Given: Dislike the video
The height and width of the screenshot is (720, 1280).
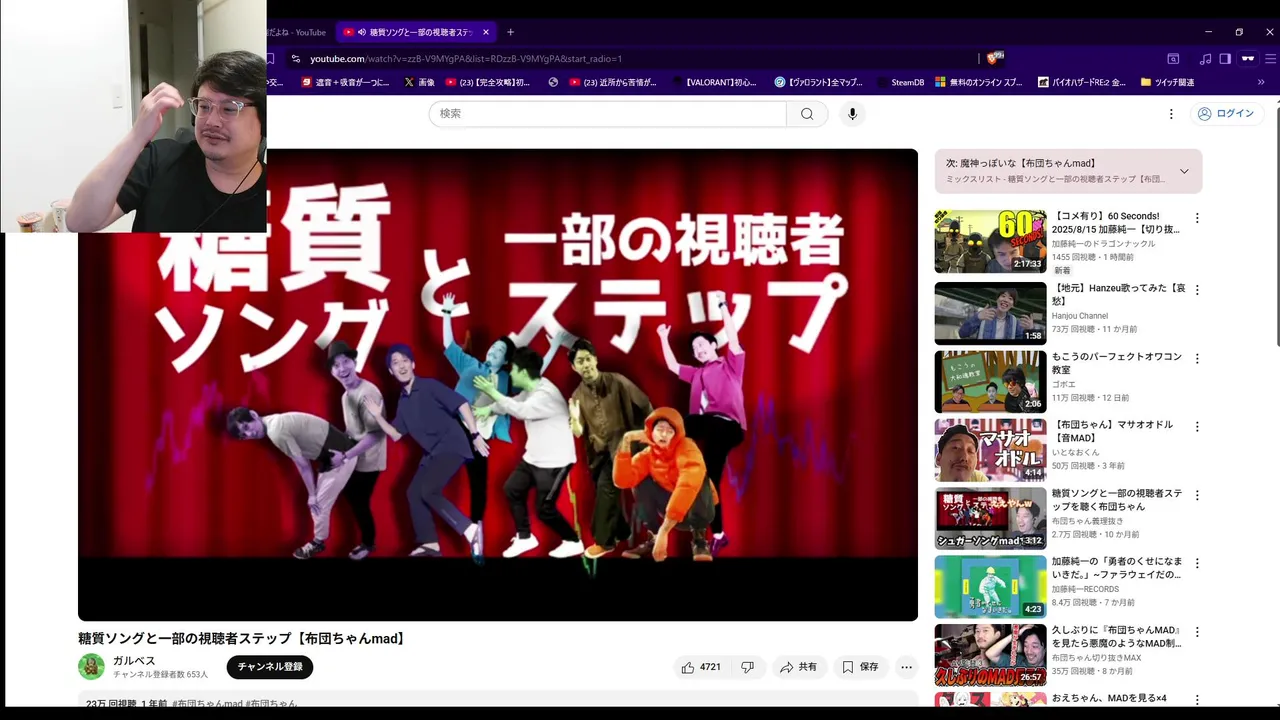Looking at the screenshot, I should coord(747,667).
